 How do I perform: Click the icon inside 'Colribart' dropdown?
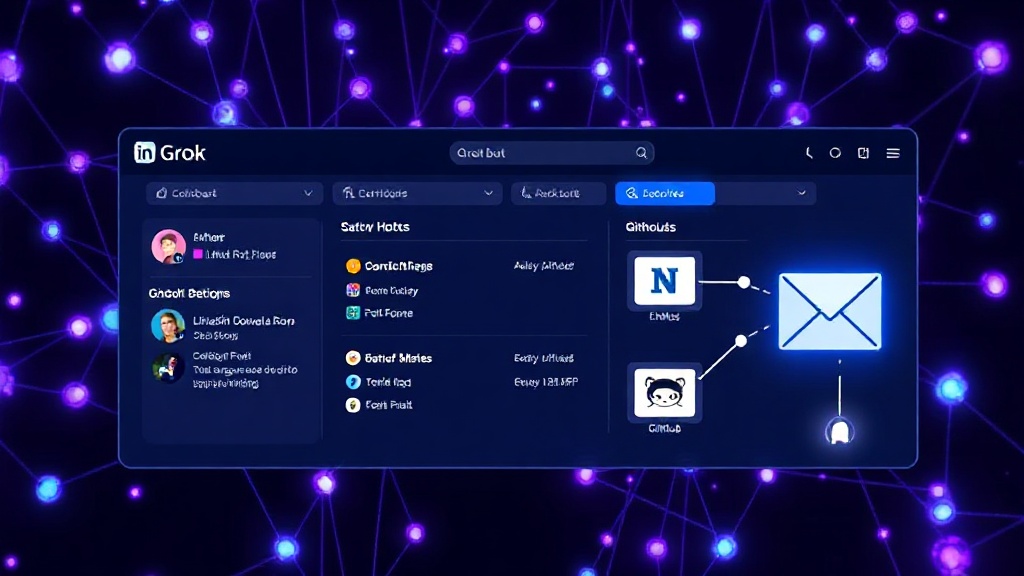[161, 193]
